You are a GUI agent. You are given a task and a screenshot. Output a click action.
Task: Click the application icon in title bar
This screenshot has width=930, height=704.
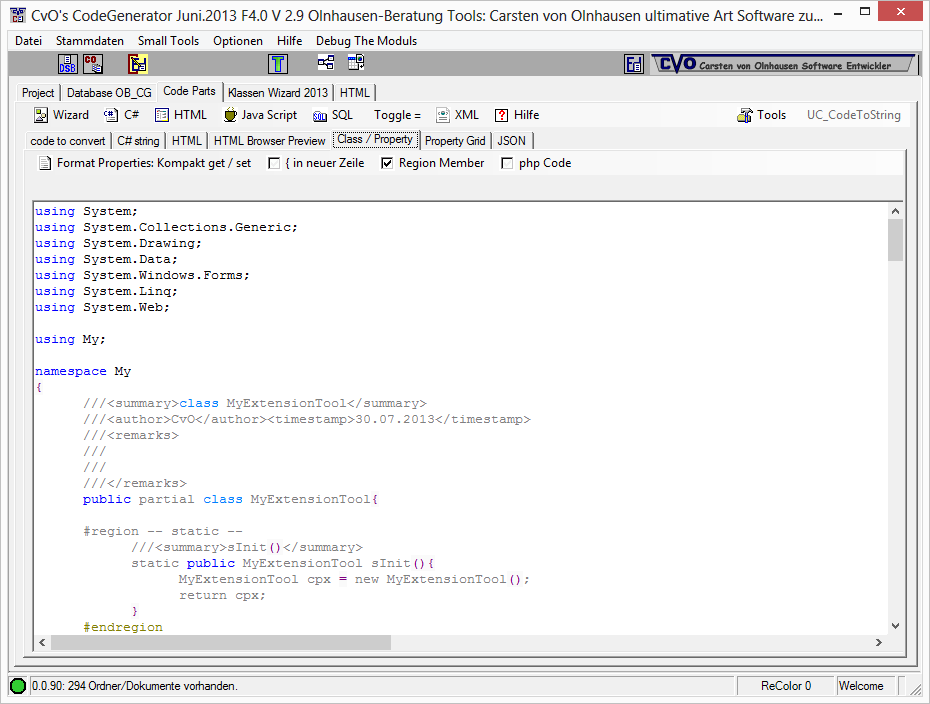(18, 15)
